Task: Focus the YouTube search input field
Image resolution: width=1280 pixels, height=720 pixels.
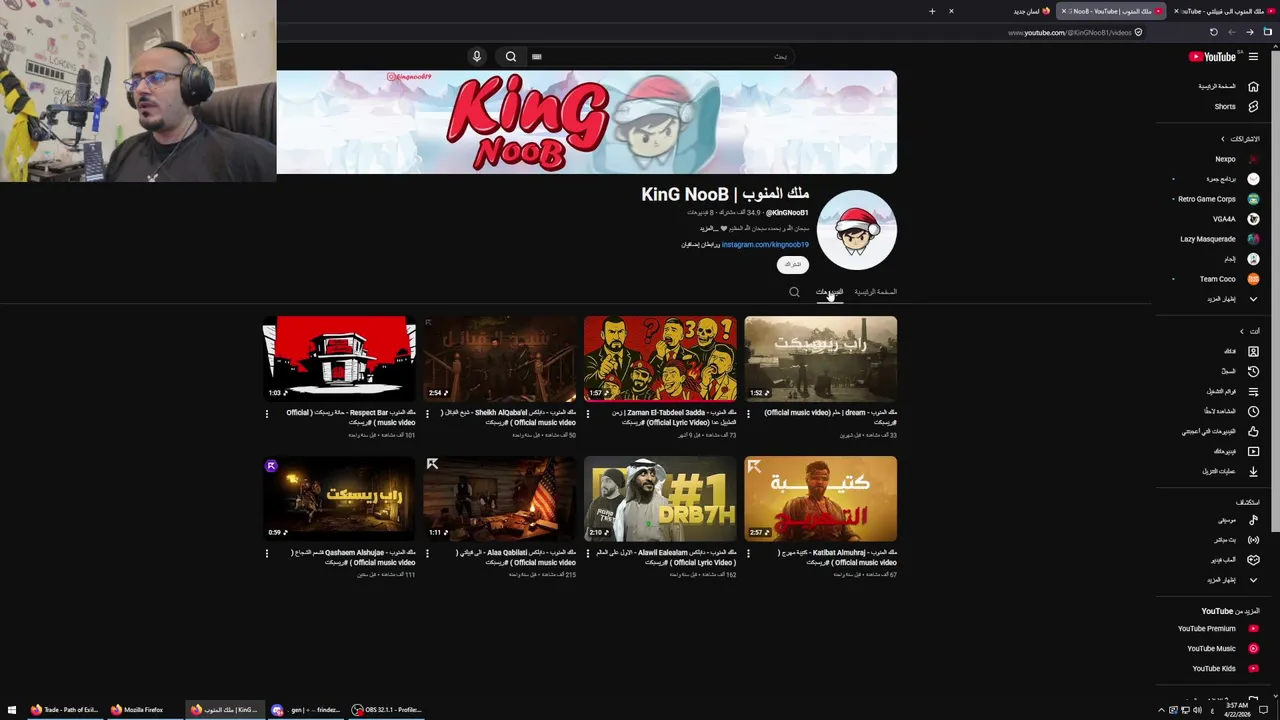Action: [x=660, y=57]
